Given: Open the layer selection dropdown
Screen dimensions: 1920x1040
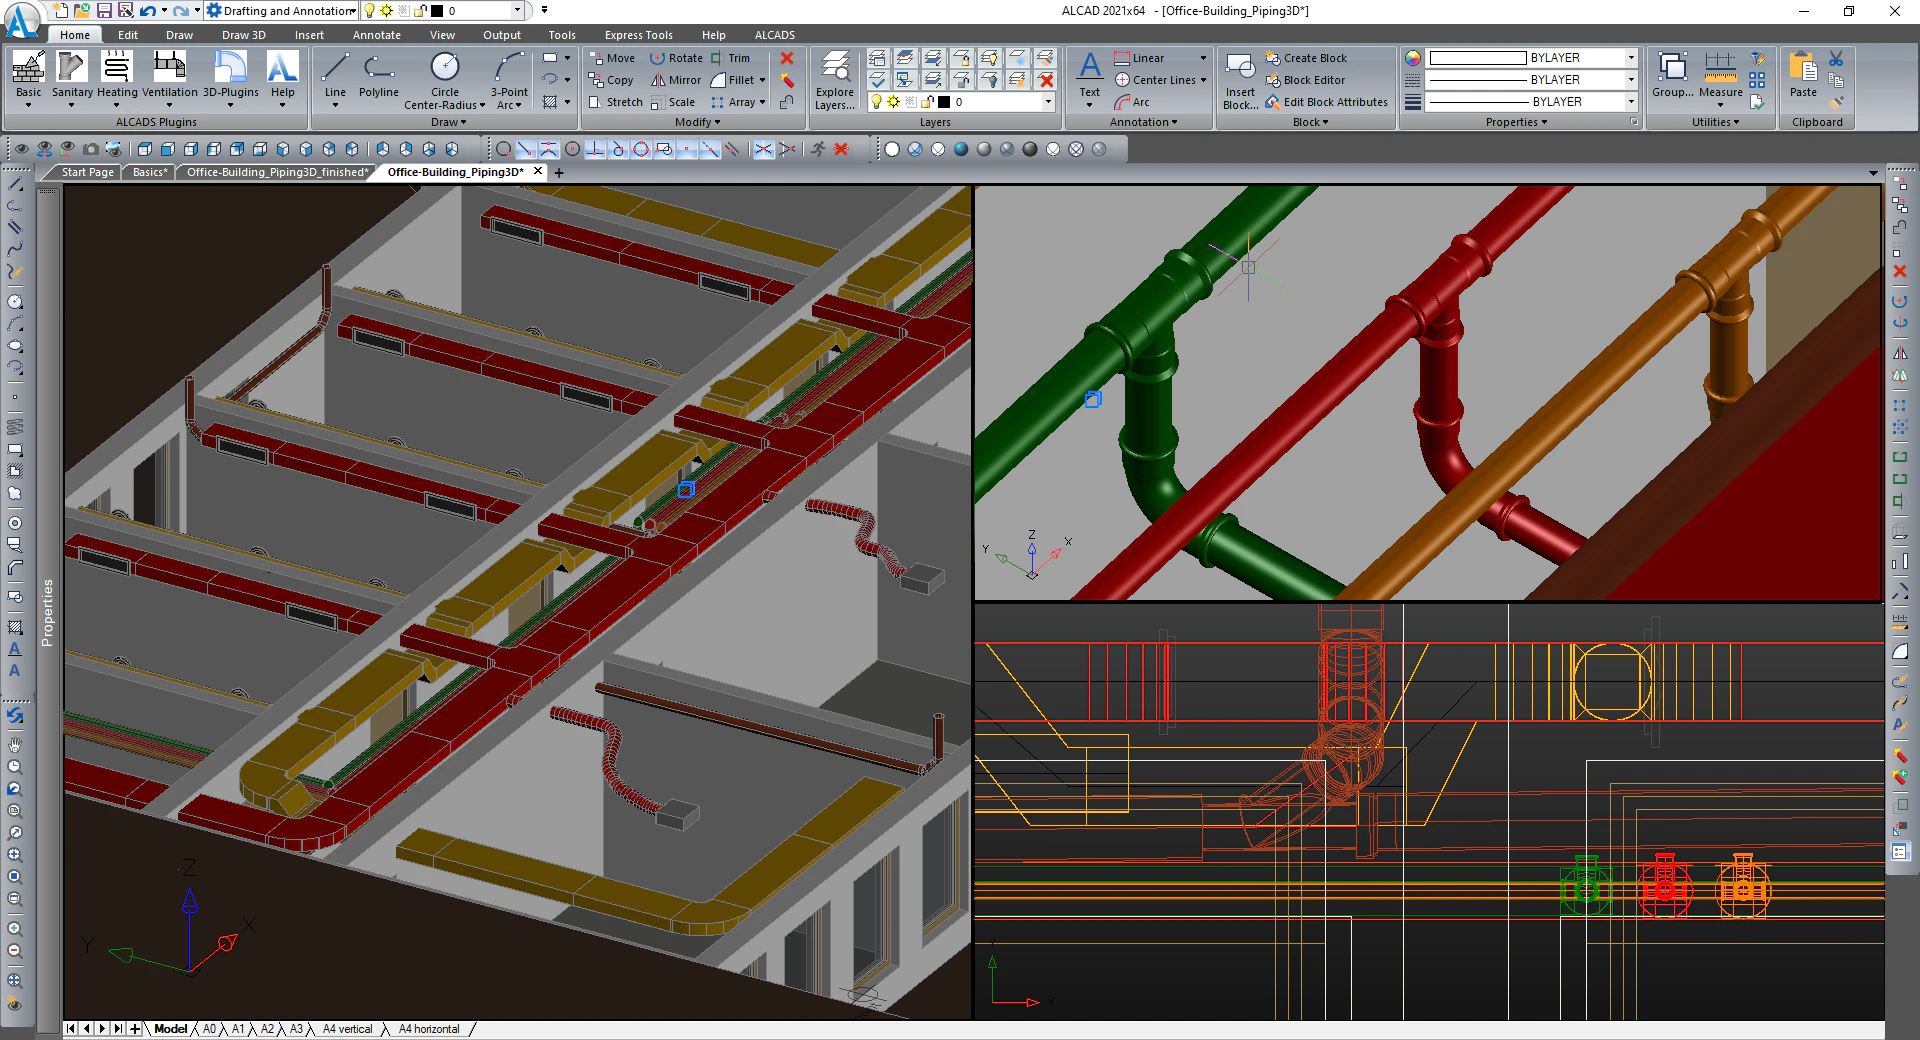Looking at the screenshot, I should [1048, 101].
